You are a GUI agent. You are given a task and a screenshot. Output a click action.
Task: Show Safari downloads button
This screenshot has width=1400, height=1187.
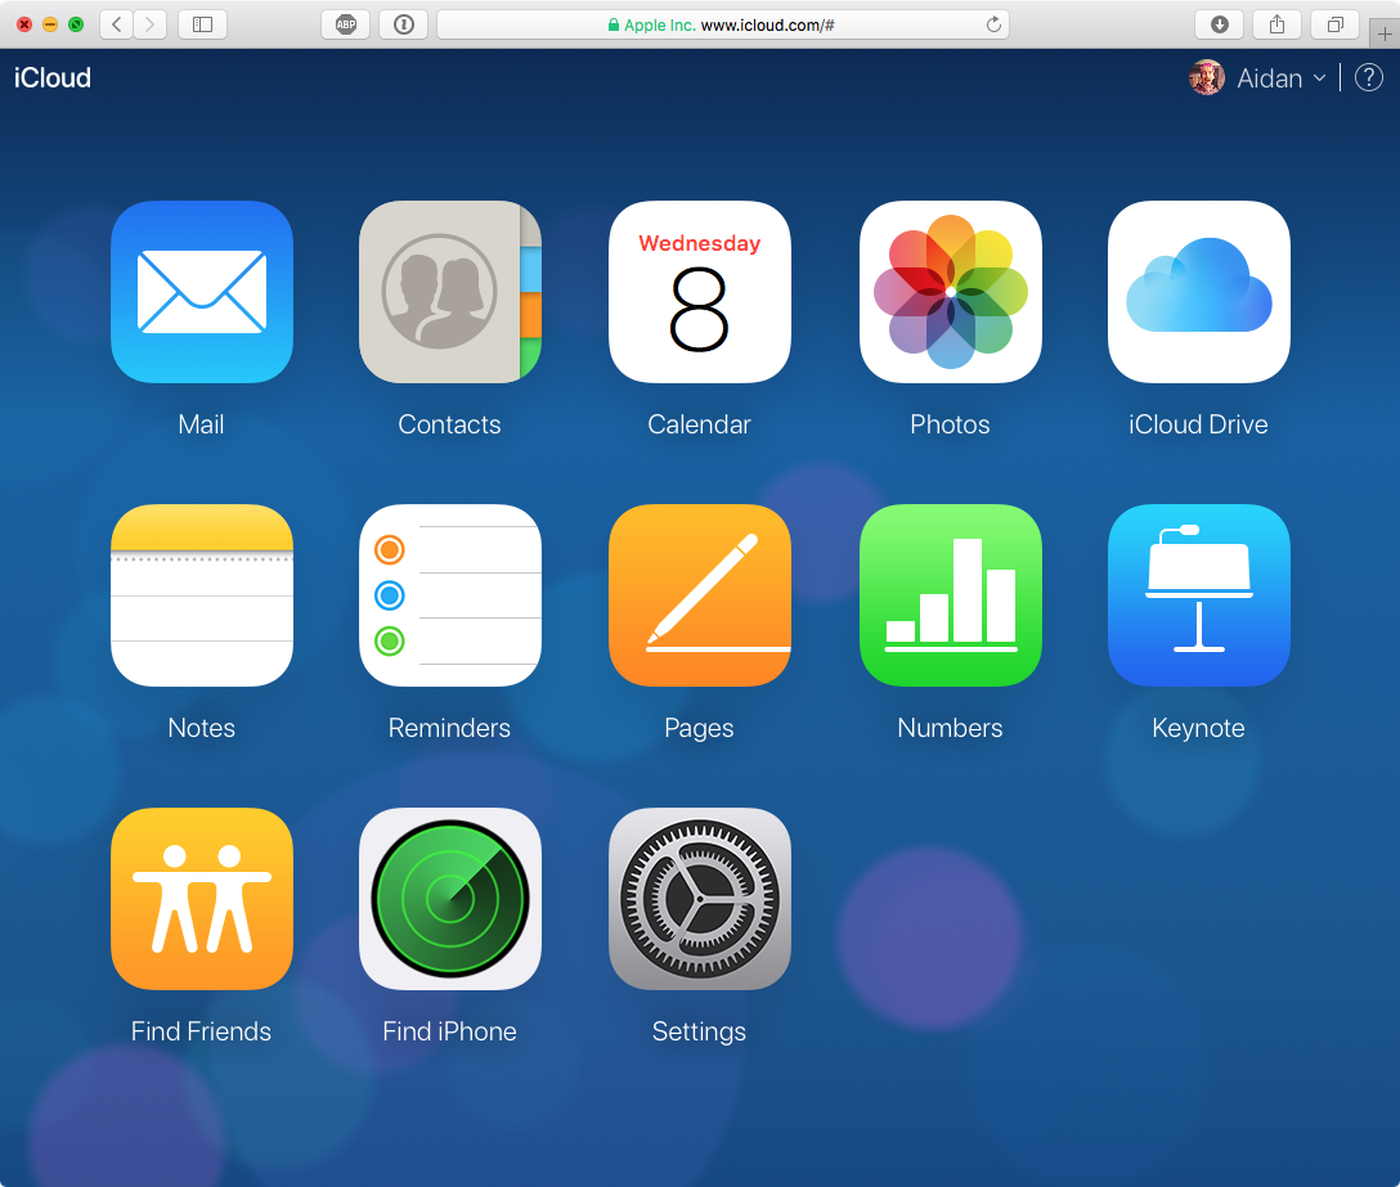tap(1220, 24)
